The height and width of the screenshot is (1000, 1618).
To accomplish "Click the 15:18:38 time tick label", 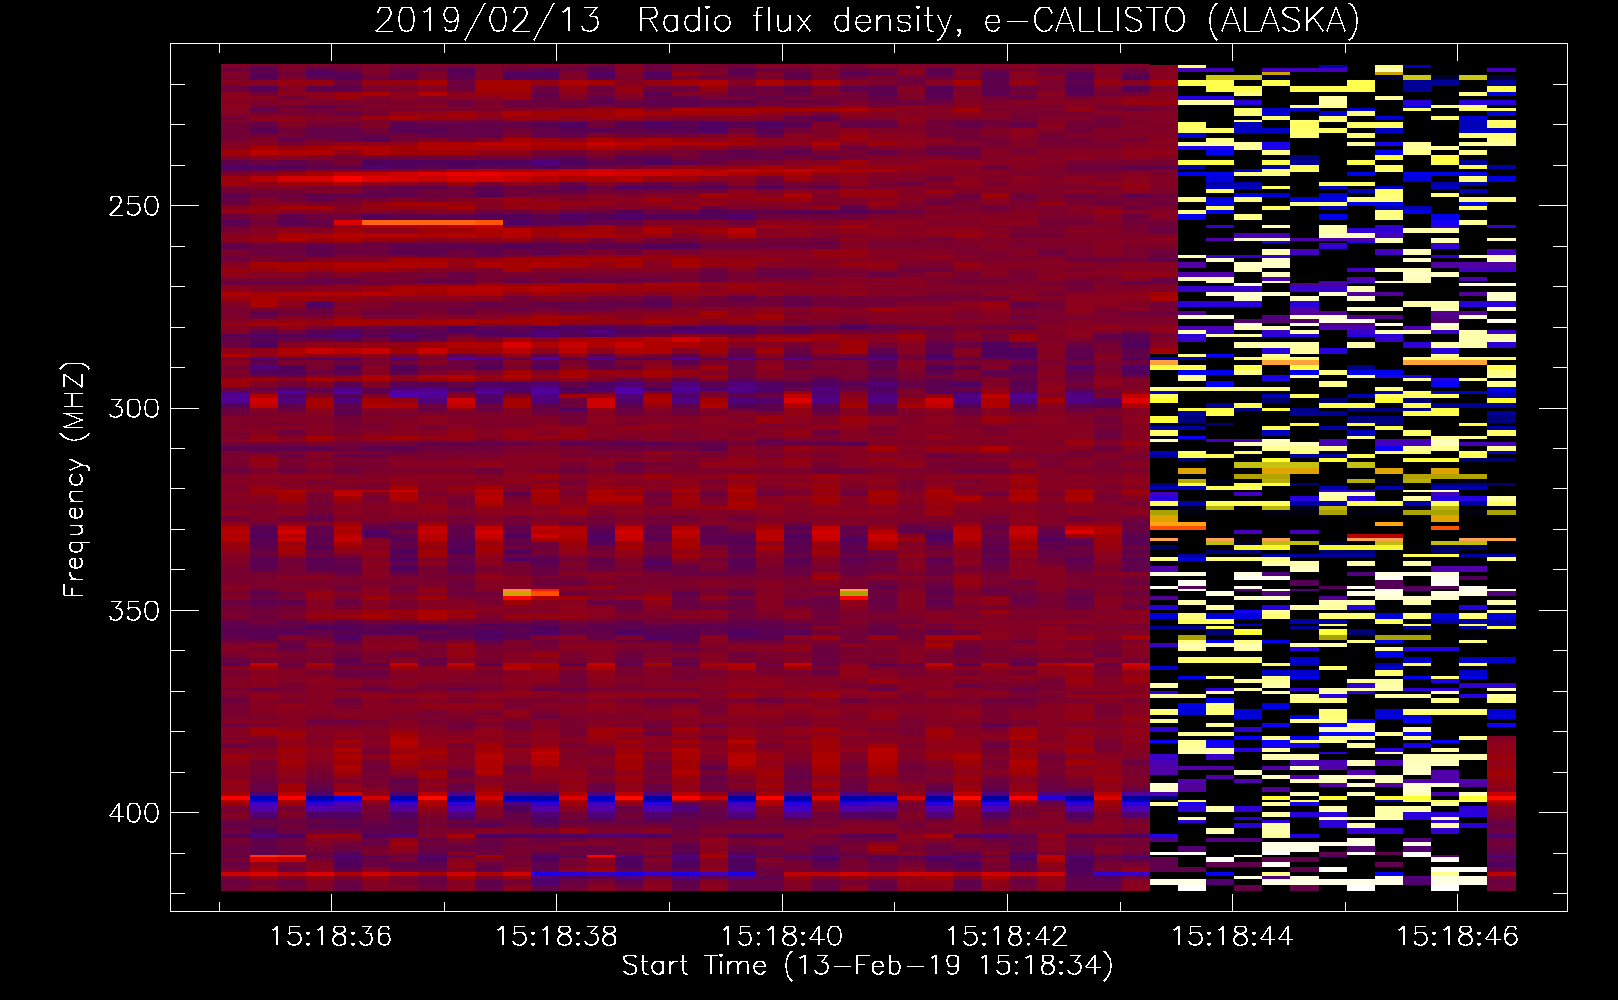I will [x=556, y=937].
